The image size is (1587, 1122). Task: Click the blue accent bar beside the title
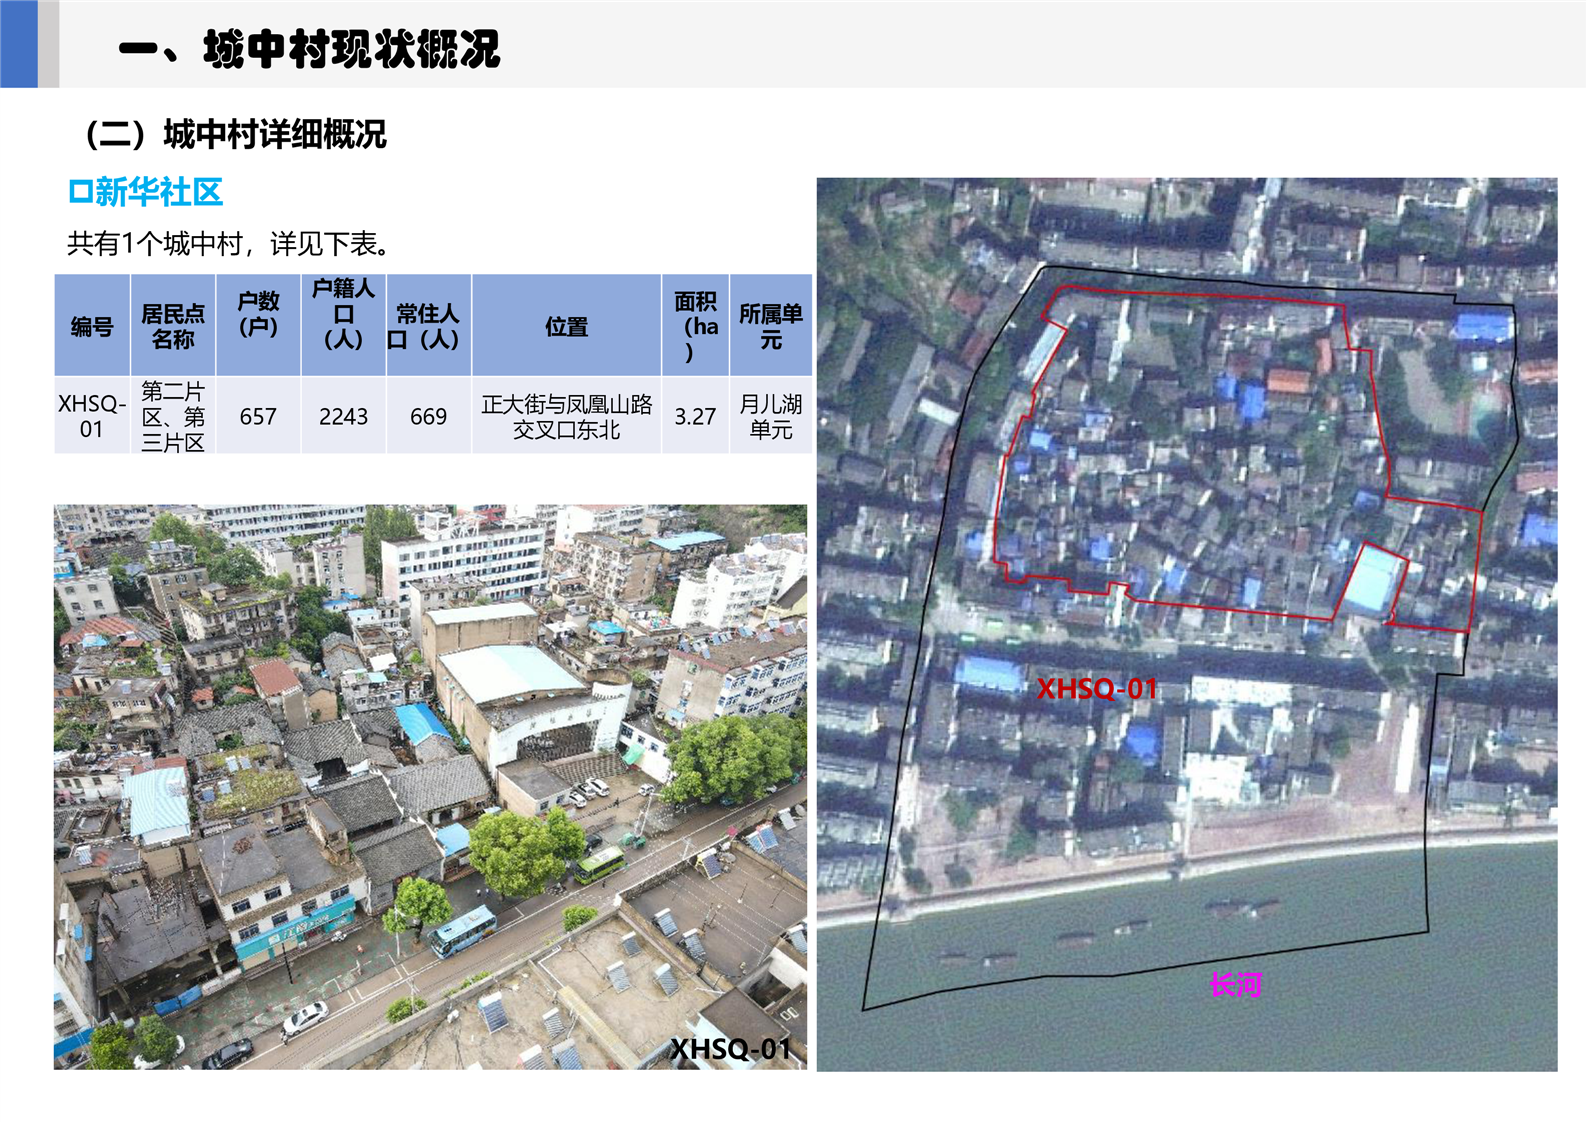[19, 44]
